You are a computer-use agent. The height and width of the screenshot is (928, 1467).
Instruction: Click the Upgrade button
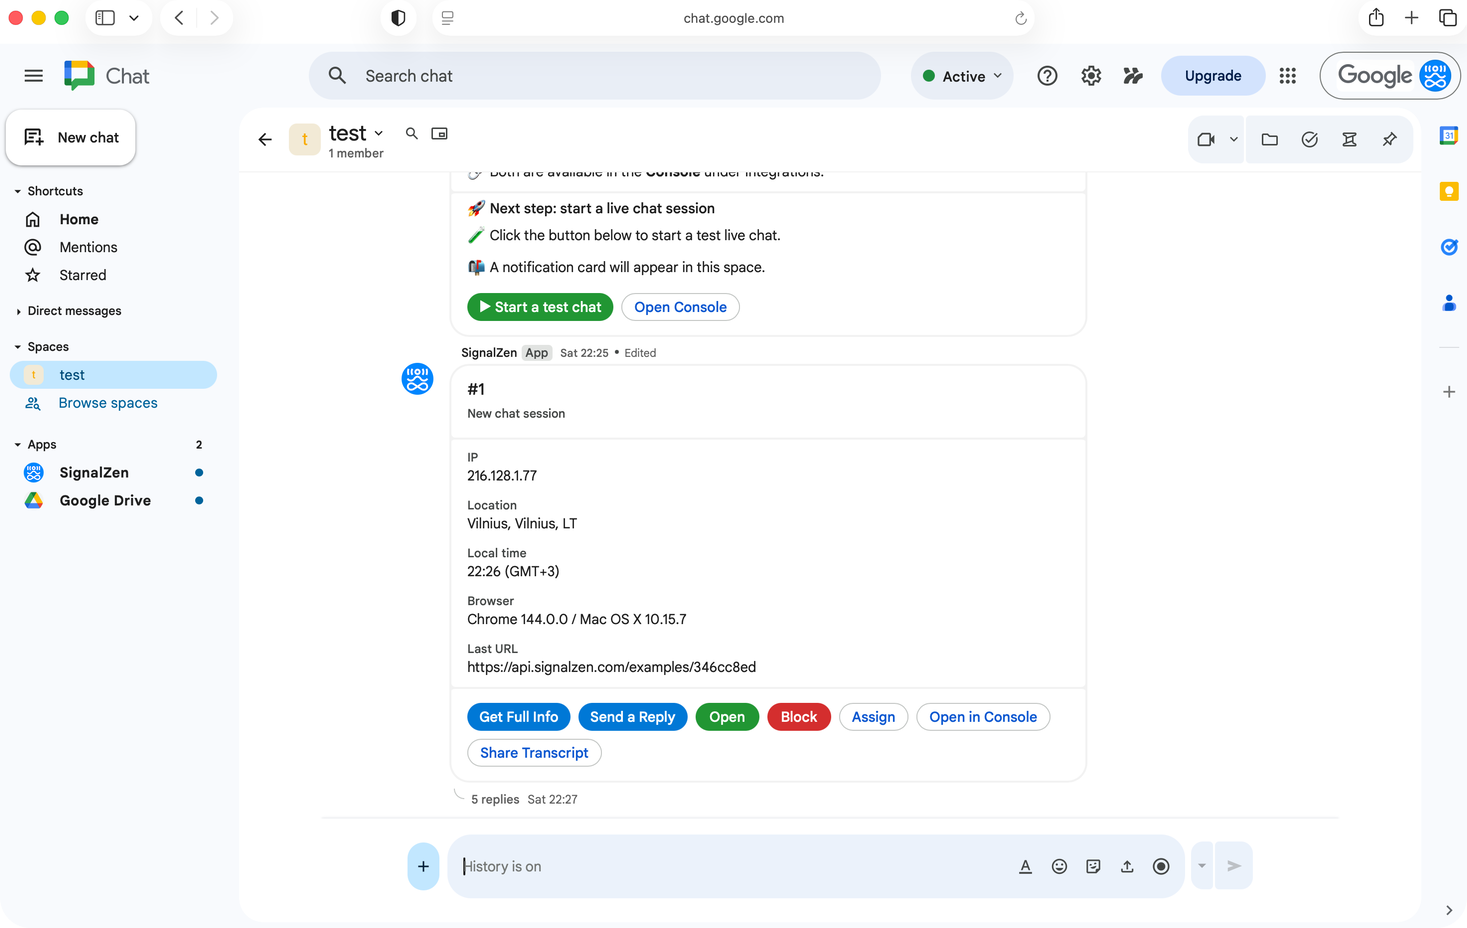[x=1213, y=76]
